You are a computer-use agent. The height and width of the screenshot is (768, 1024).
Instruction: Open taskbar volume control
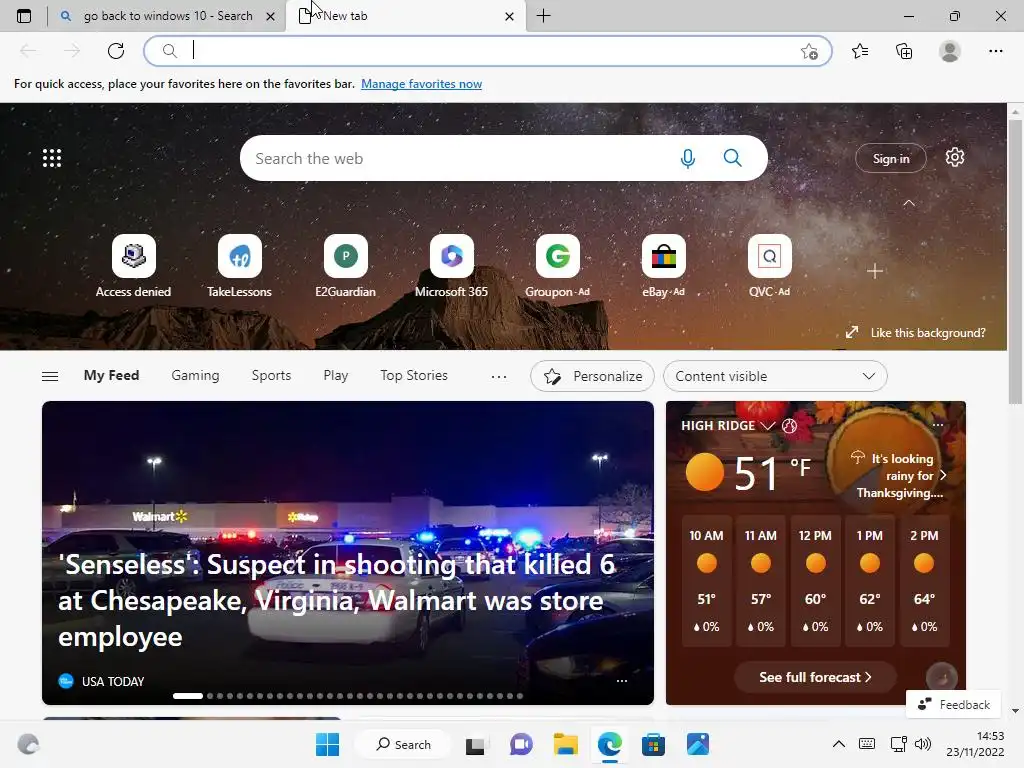click(923, 744)
